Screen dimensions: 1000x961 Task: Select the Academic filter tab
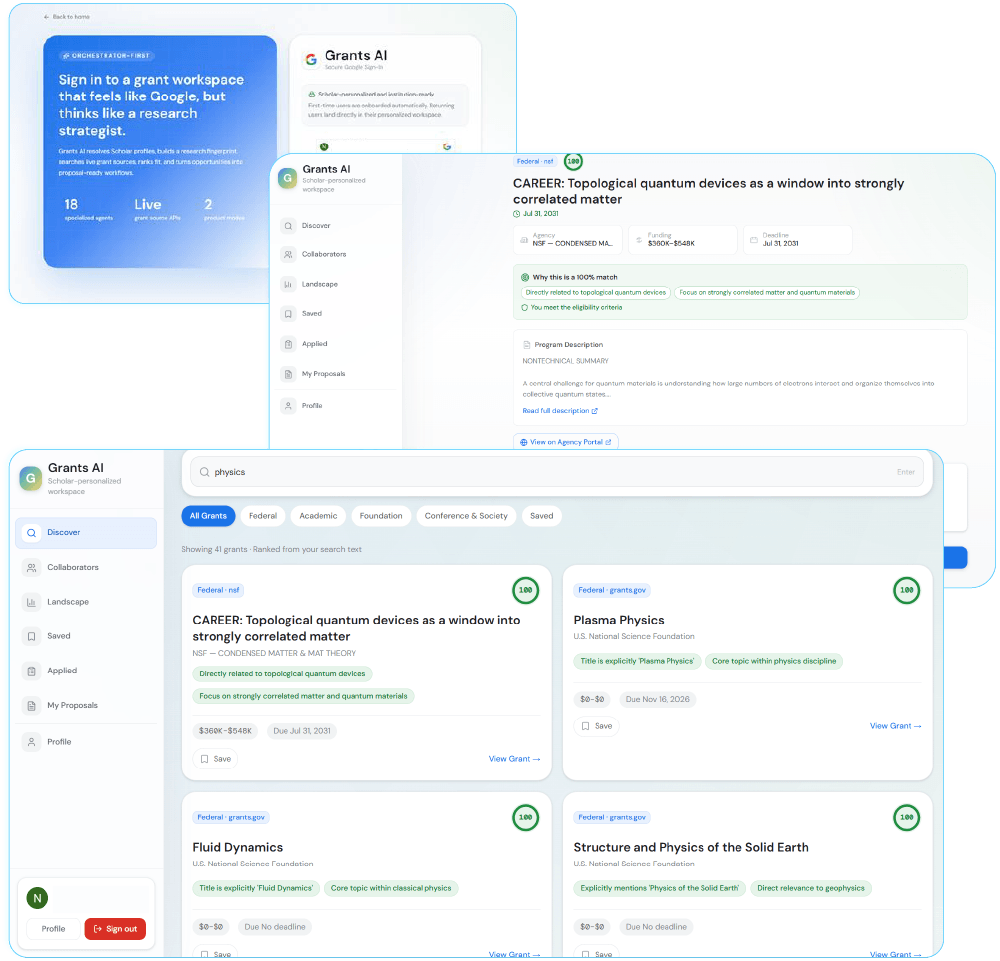click(318, 516)
